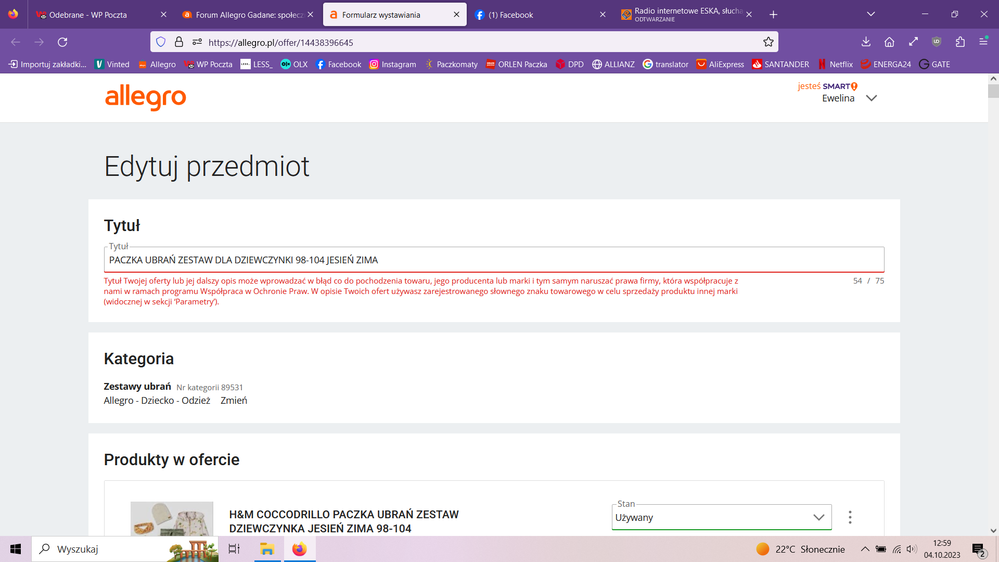
Task: Bookmark this page with the star icon
Action: click(768, 42)
